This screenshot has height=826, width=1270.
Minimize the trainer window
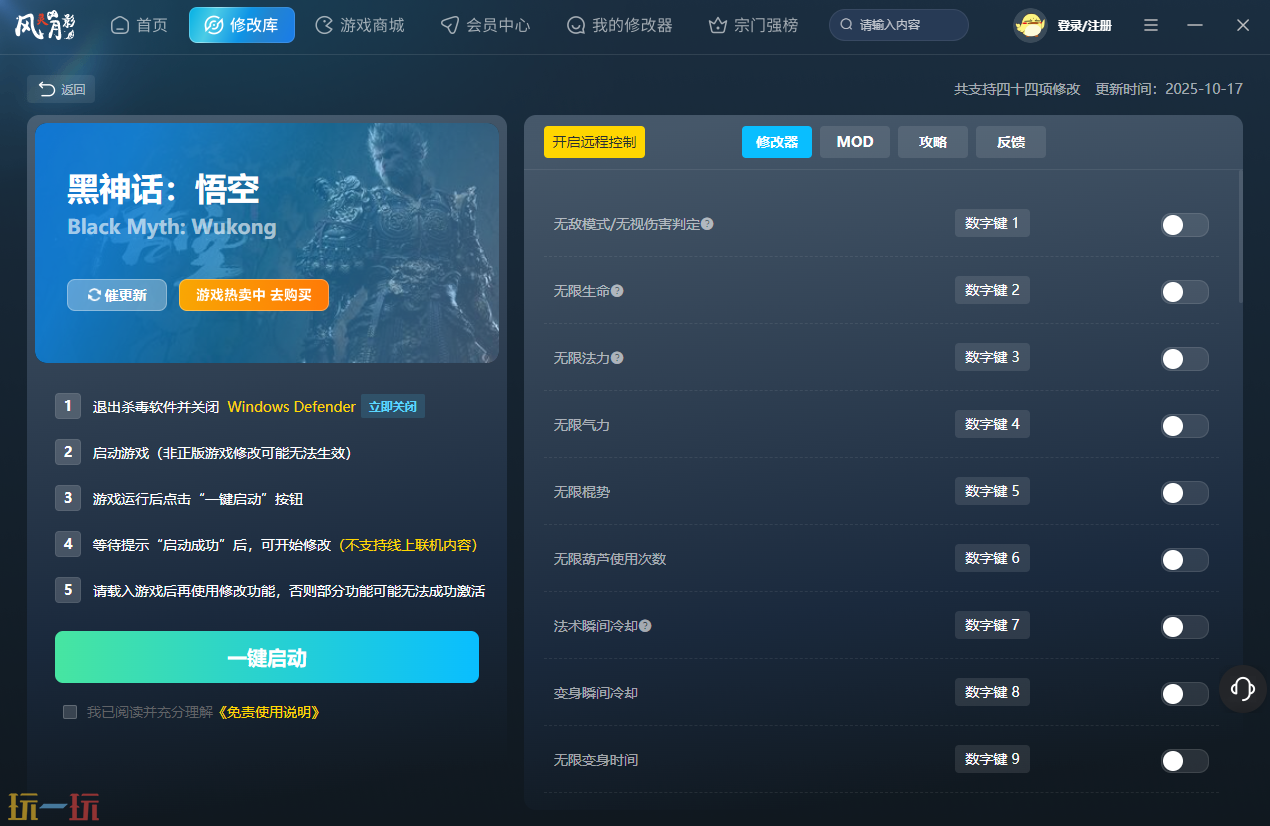click(x=1196, y=25)
